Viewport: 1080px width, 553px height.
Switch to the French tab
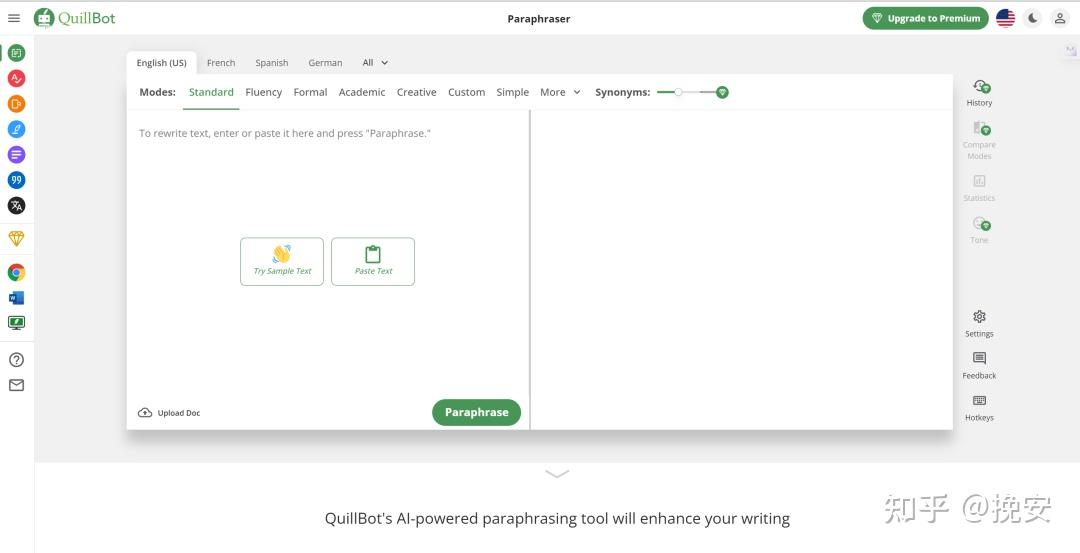pos(221,63)
